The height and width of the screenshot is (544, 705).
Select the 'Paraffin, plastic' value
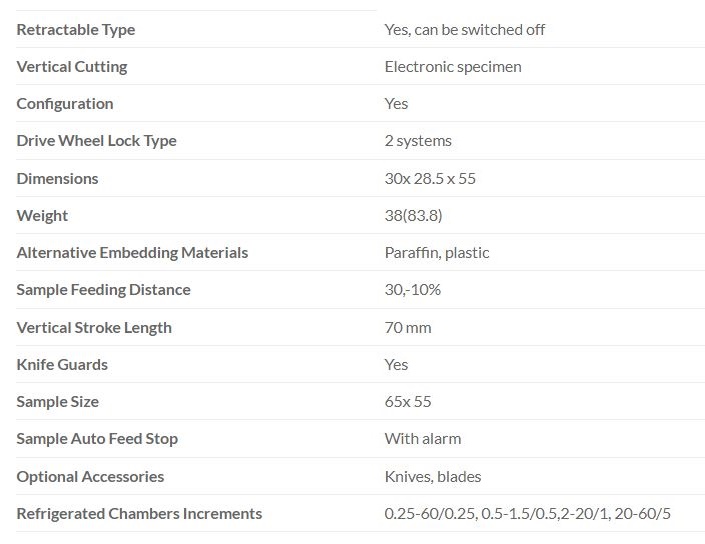pos(437,252)
